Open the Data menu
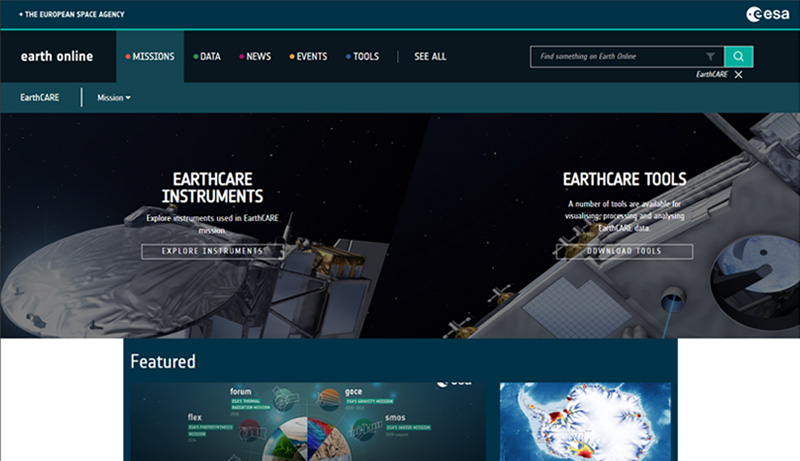 [x=207, y=57]
